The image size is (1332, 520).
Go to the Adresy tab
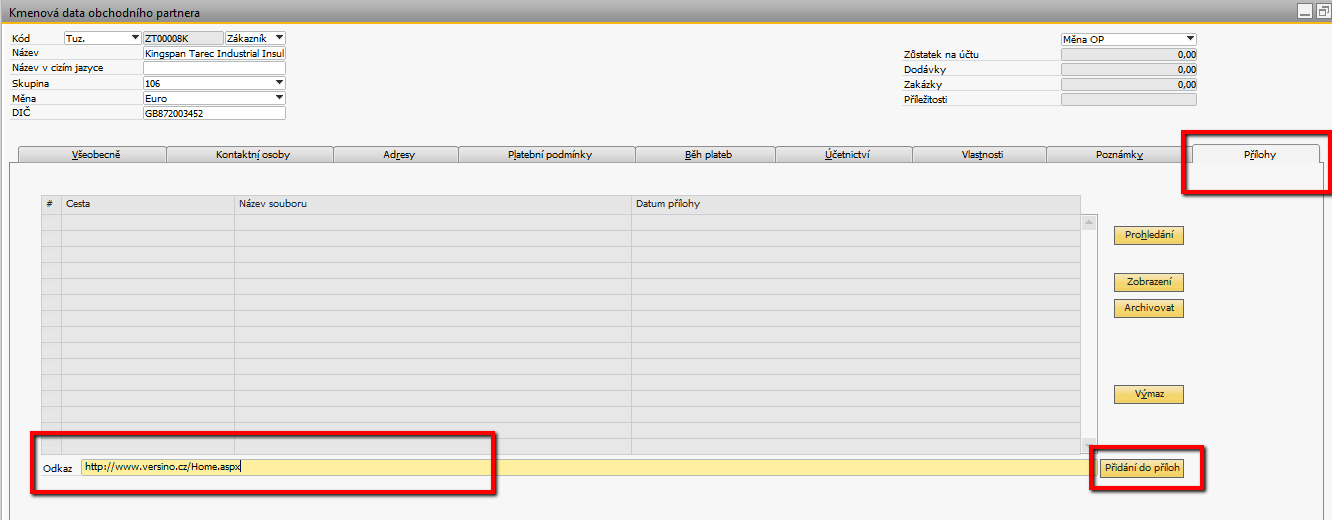[395, 155]
